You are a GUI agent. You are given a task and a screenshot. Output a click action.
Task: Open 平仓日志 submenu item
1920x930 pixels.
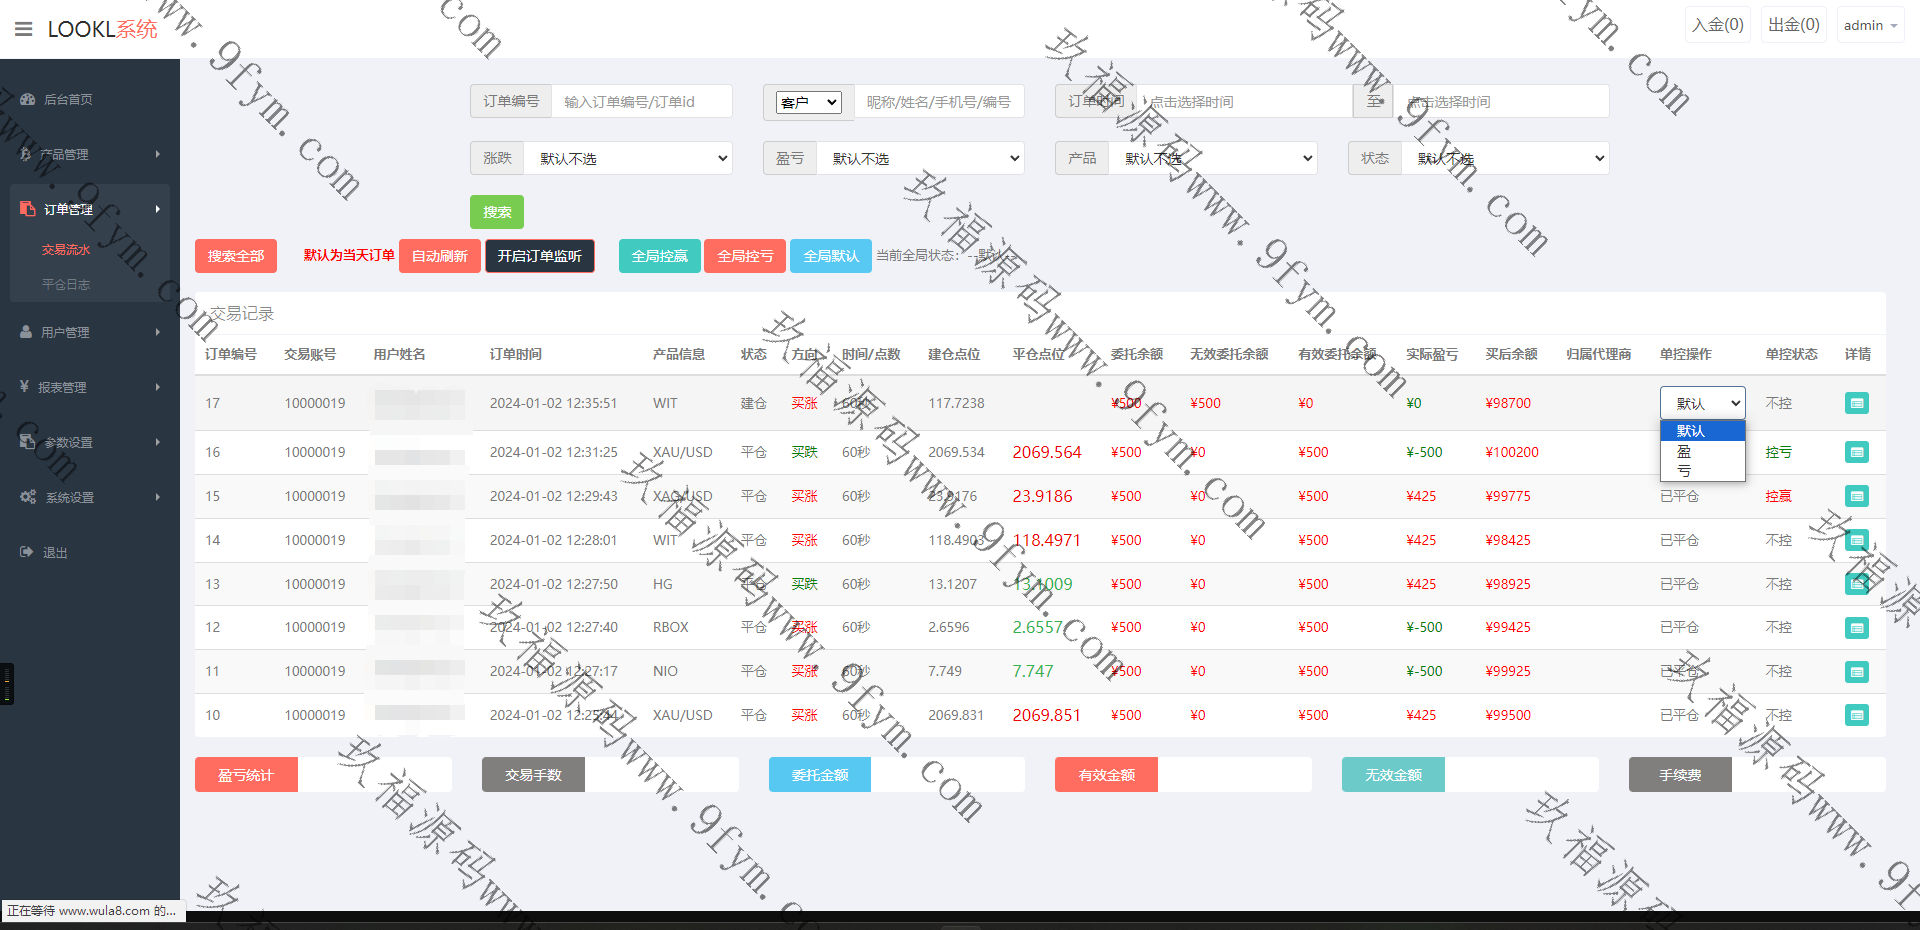pyautogui.click(x=66, y=285)
